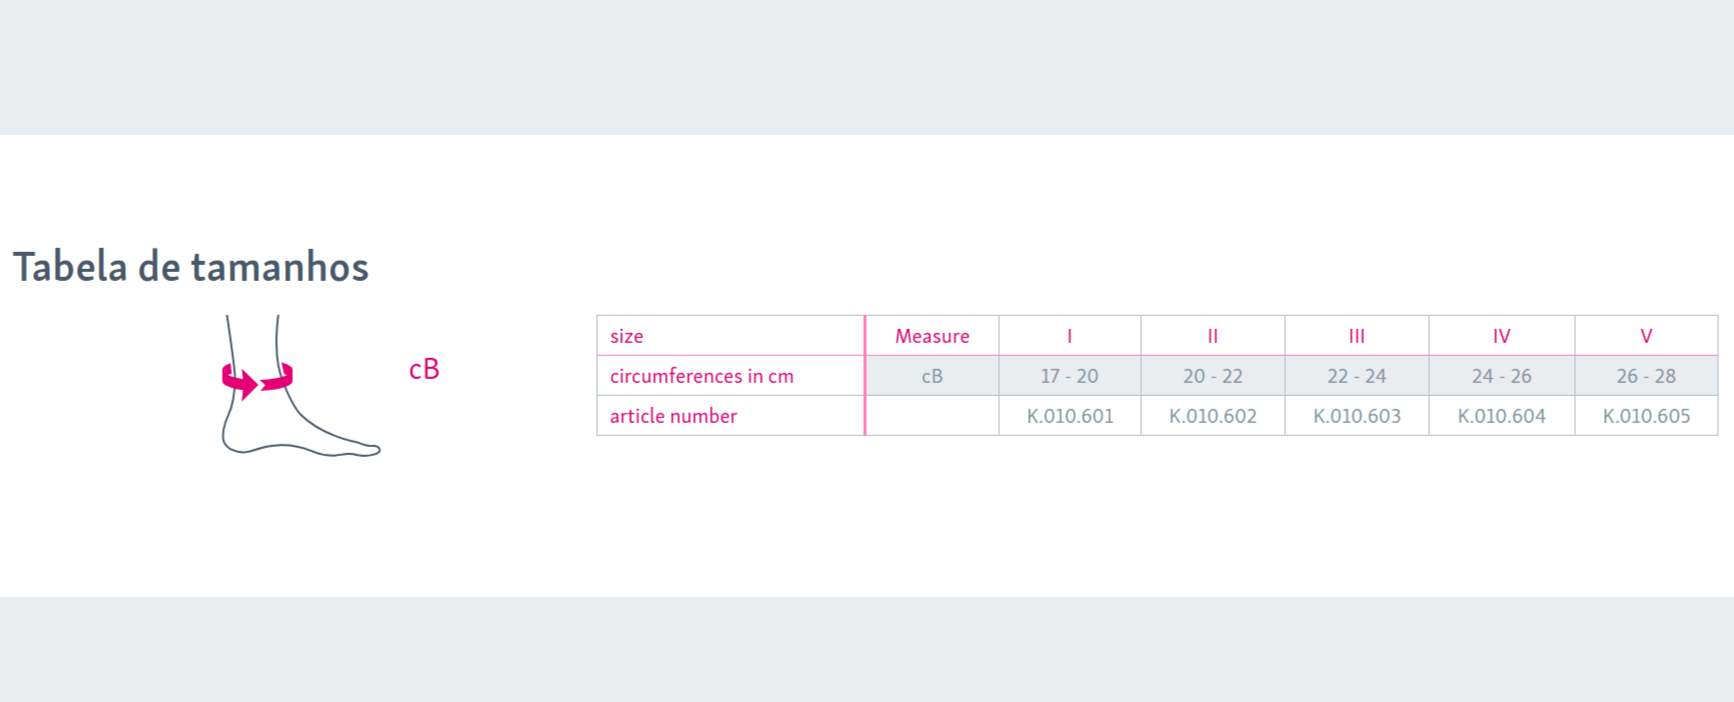Select size IV column header
Screen dimensions: 1734x702
(1502, 336)
